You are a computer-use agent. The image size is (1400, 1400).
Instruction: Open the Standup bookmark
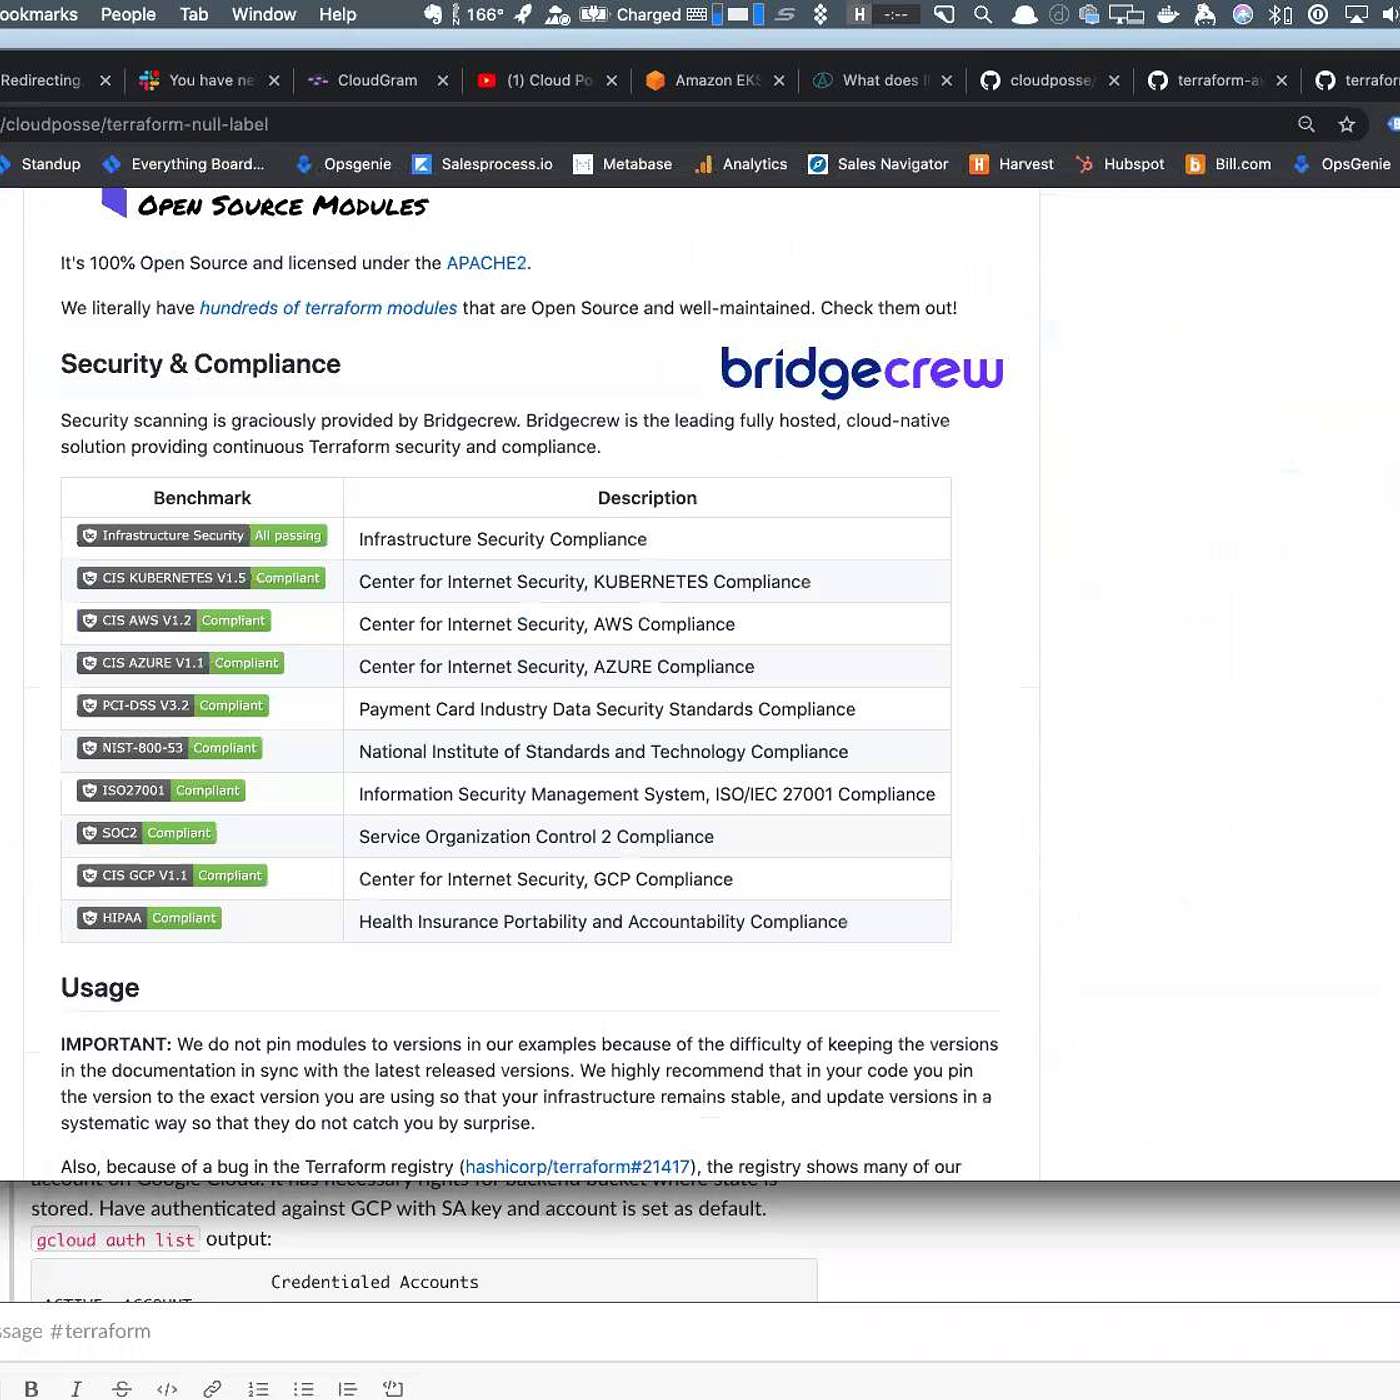point(41,164)
